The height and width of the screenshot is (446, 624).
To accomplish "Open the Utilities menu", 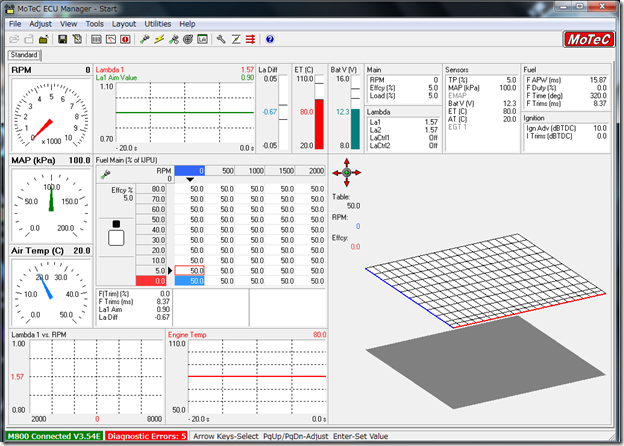I will click(x=158, y=24).
